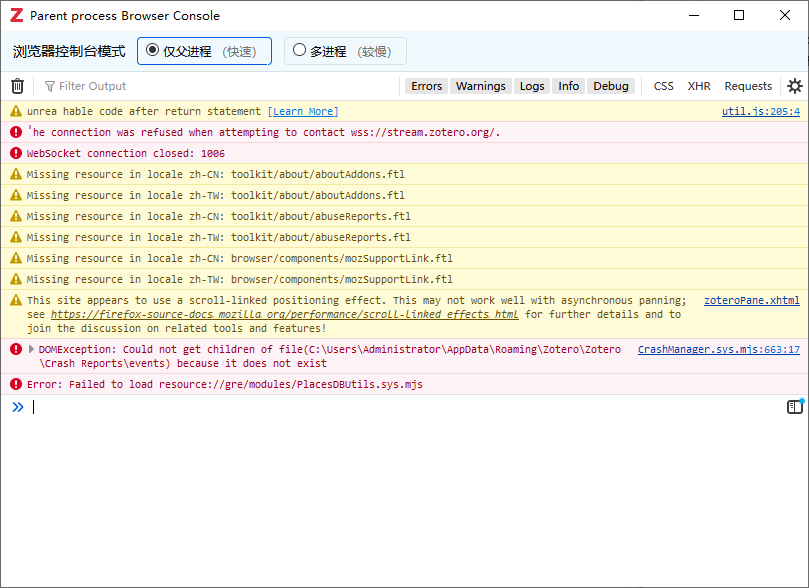Click the 浏览器控制台模式 label
809x588 pixels.
coord(69,51)
